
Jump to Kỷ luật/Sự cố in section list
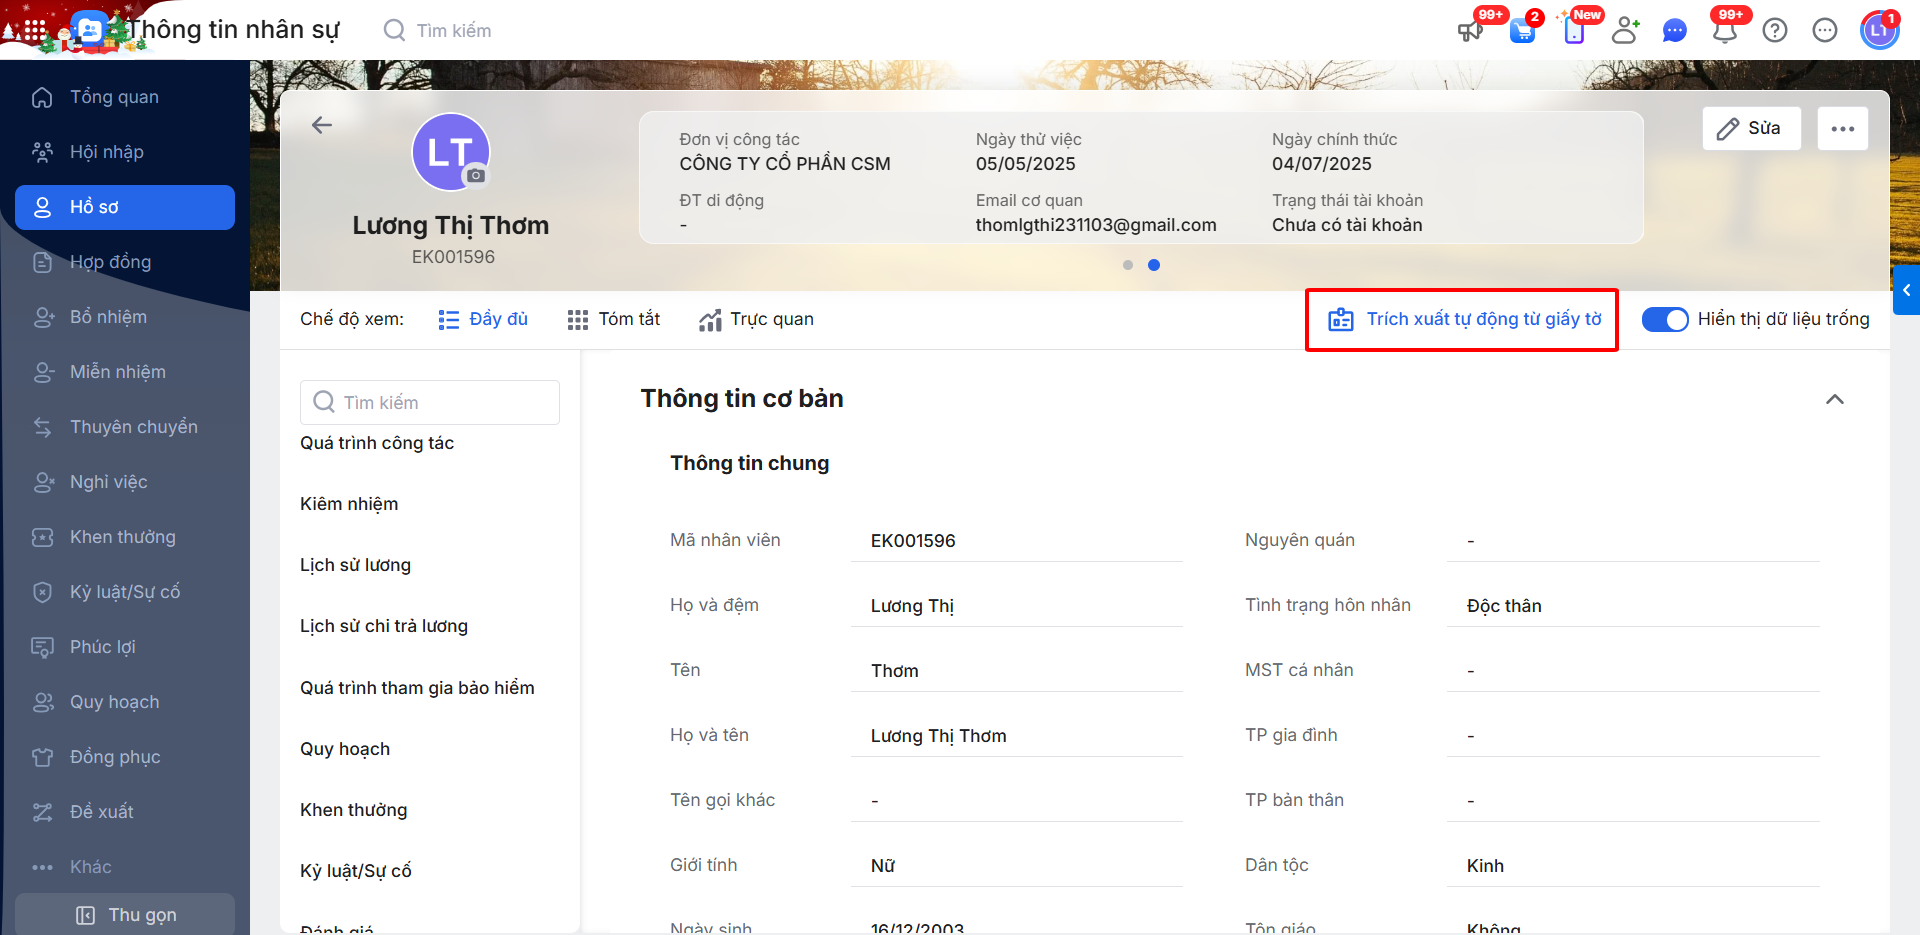pos(356,871)
